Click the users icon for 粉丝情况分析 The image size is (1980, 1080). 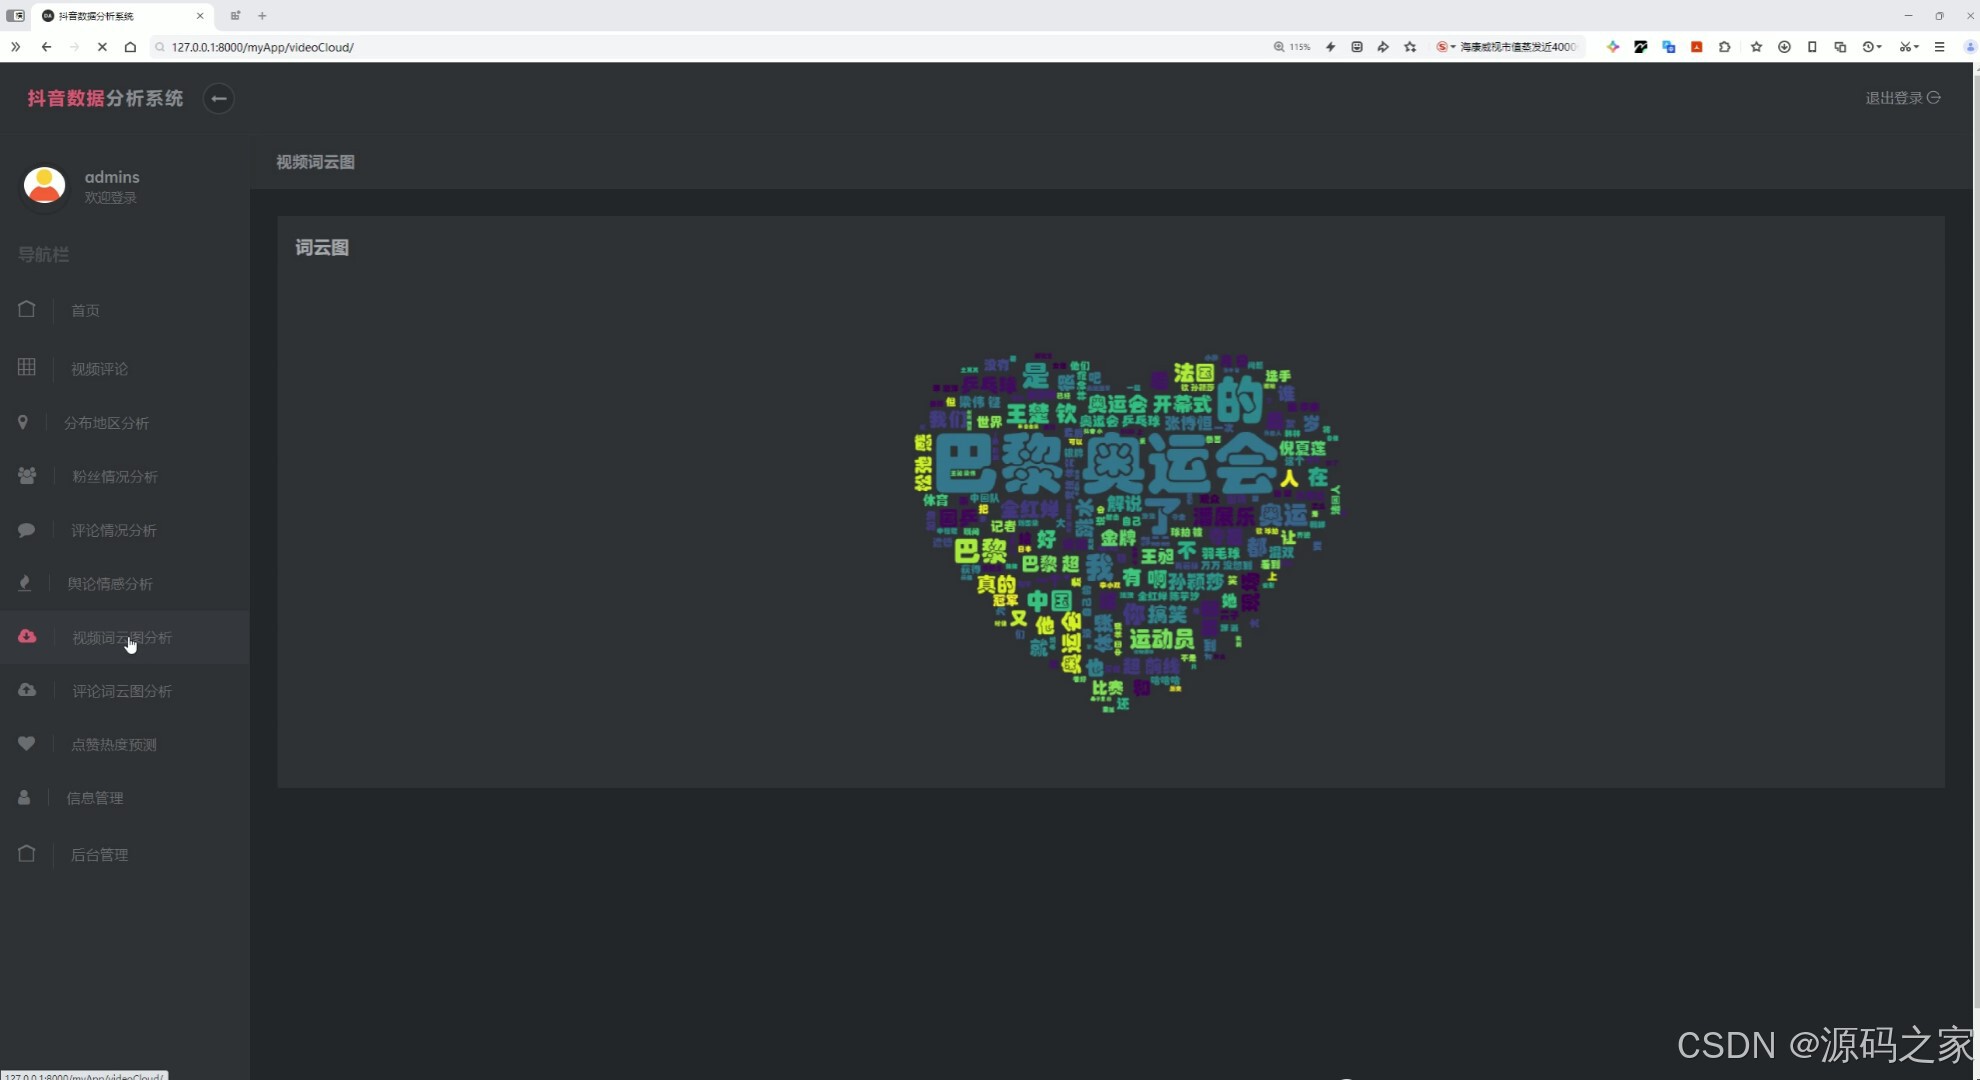click(x=27, y=476)
